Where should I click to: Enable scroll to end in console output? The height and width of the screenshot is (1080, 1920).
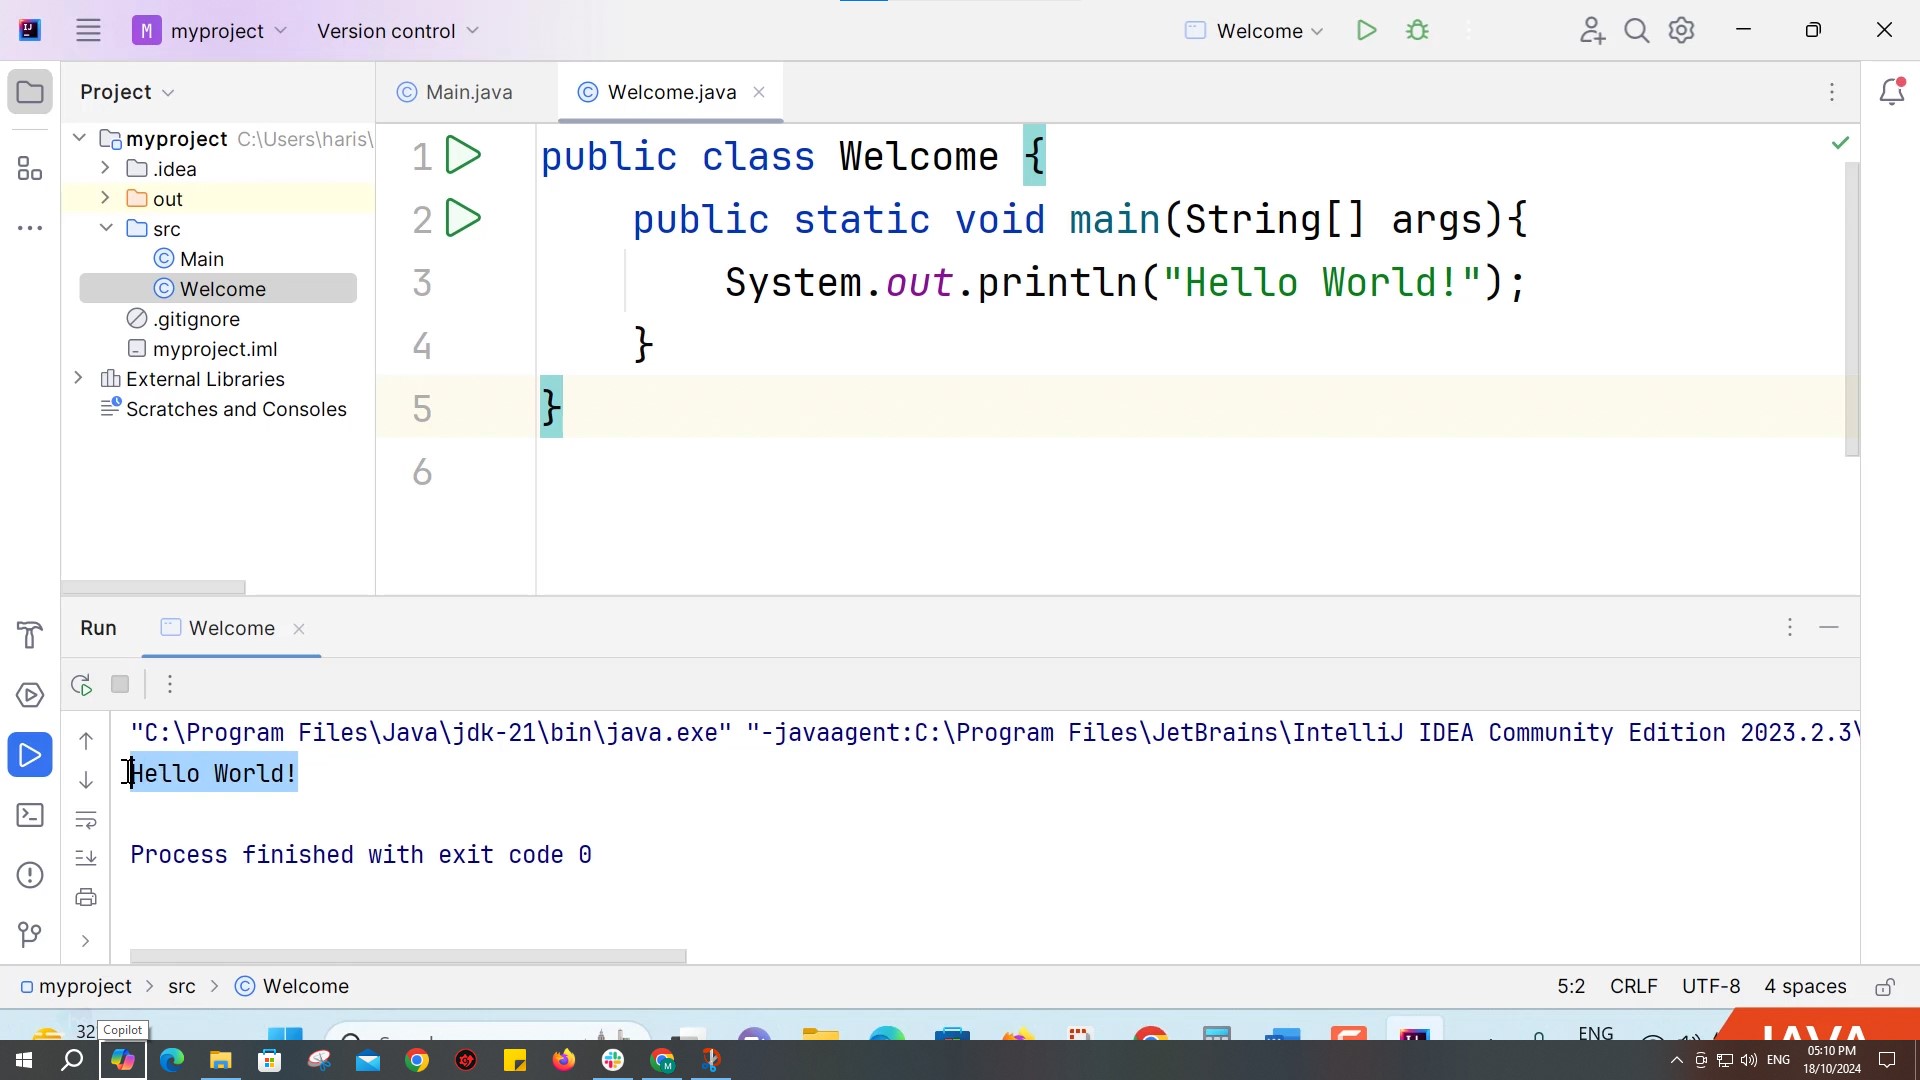click(86, 858)
